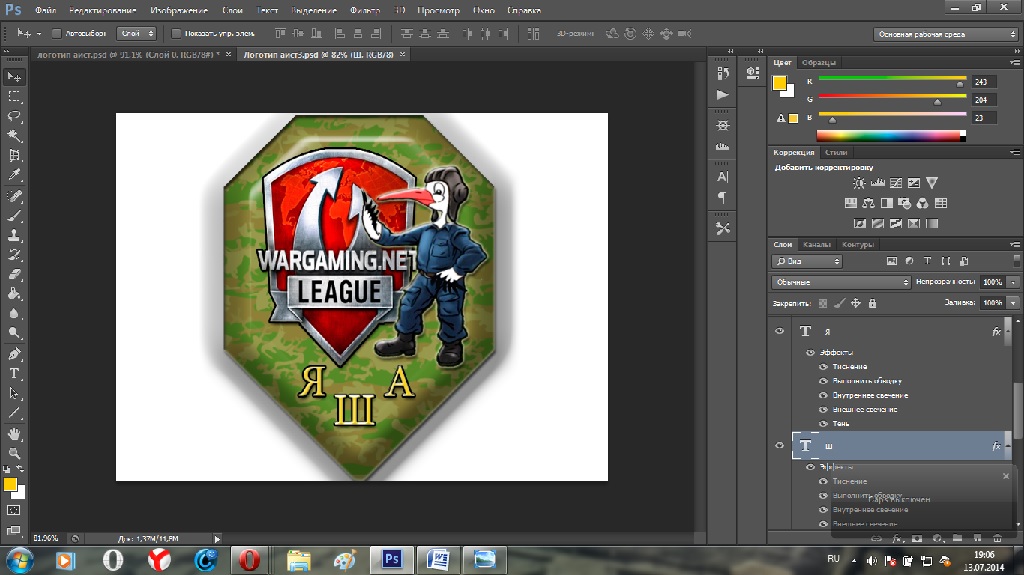This screenshot has width=1024, height=575.
Task: Open the Непрозрачность opacity dropdown arrow
Action: [1013, 282]
